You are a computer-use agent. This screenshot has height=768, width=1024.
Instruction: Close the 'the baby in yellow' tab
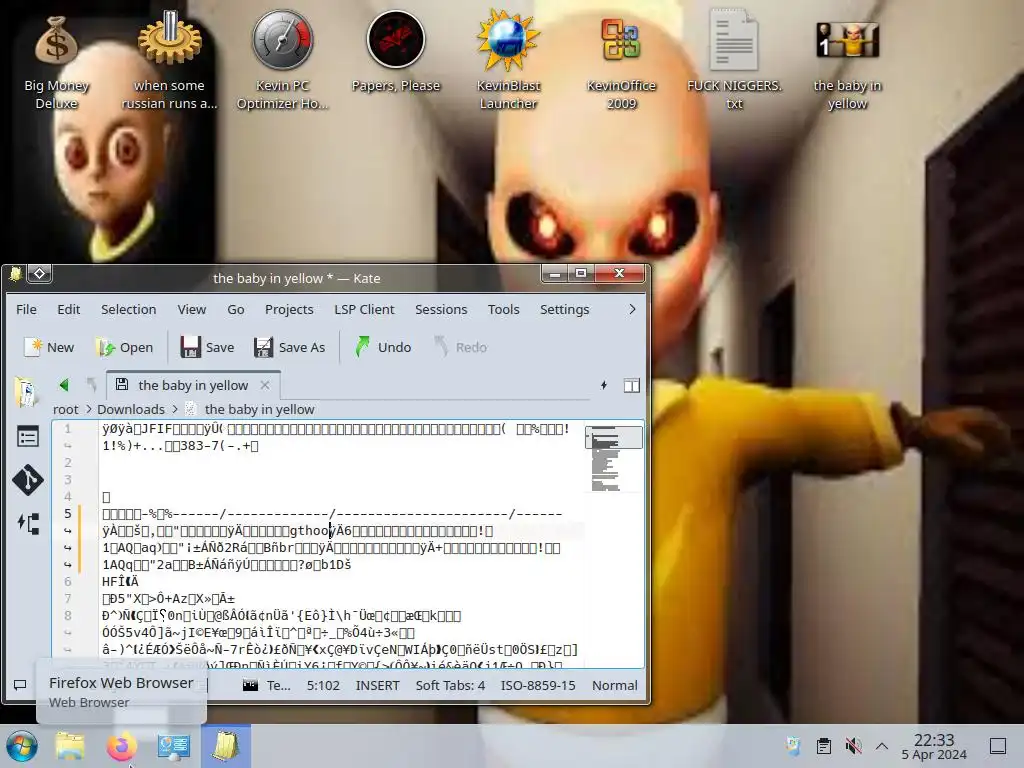tap(265, 385)
